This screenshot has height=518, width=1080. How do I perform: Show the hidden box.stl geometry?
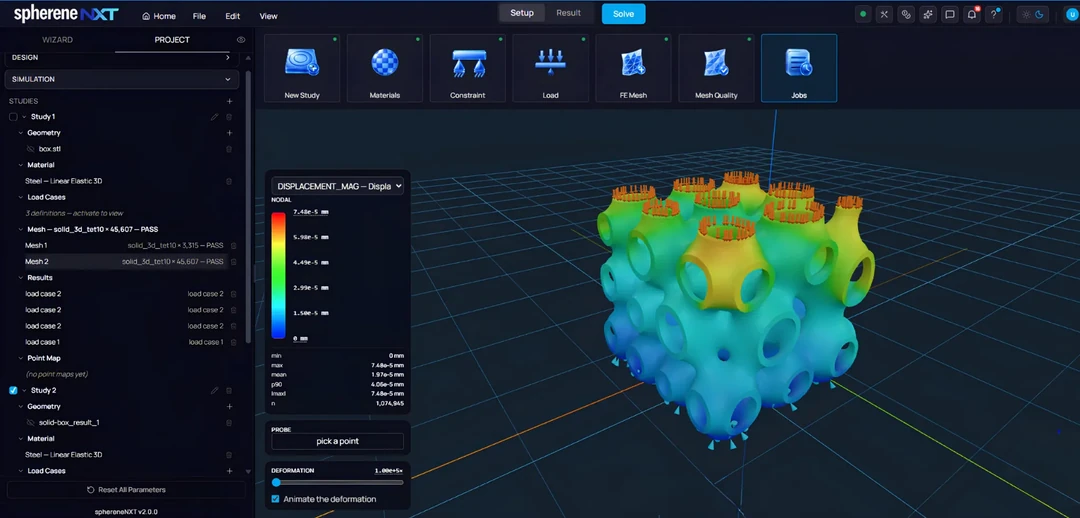[30, 149]
